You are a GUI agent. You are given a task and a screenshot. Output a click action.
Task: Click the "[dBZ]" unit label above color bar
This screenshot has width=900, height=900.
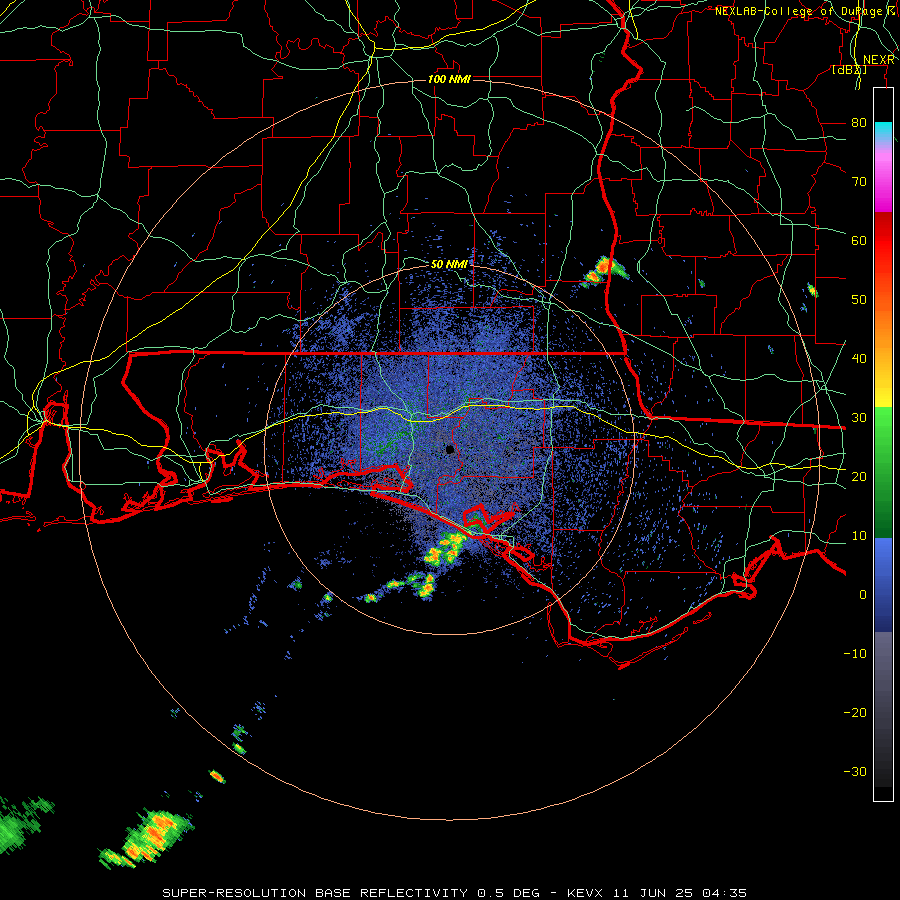(x=849, y=70)
